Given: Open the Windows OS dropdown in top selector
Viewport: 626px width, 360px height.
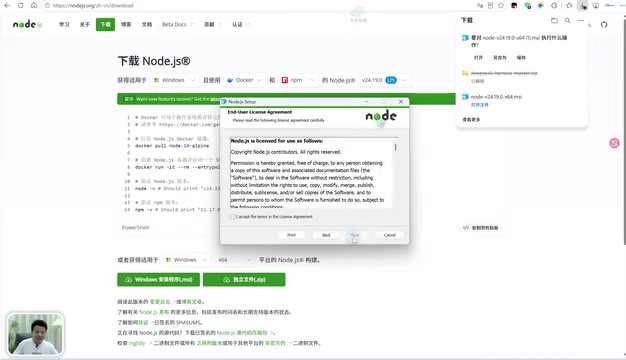Looking at the screenshot, I should point(174,80).
